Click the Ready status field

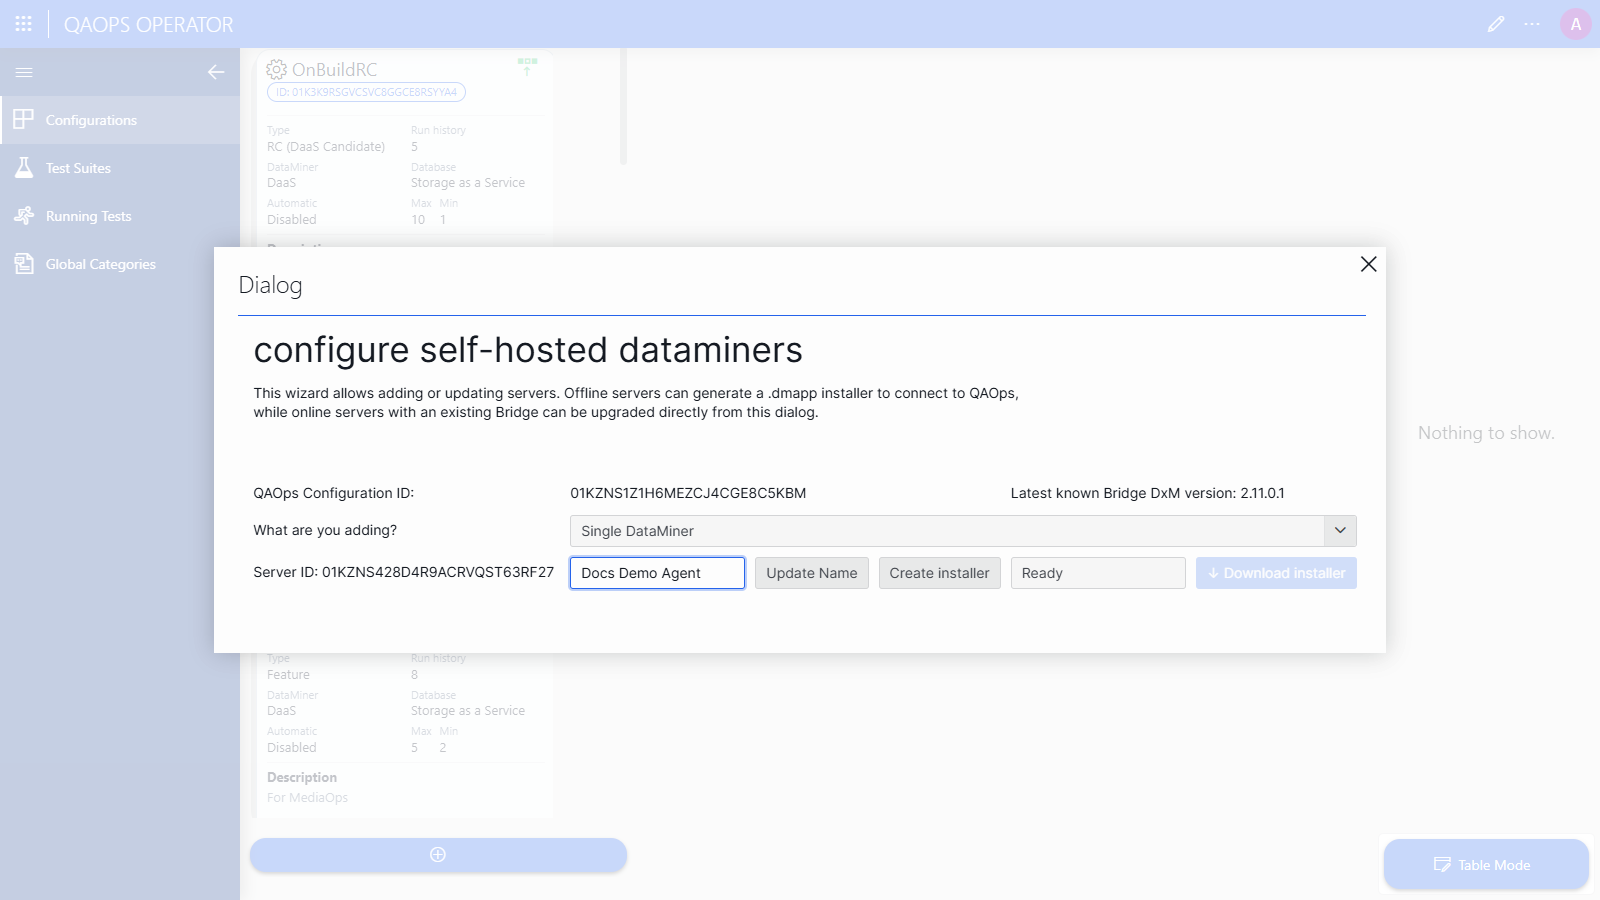(x=1098, y=573)
